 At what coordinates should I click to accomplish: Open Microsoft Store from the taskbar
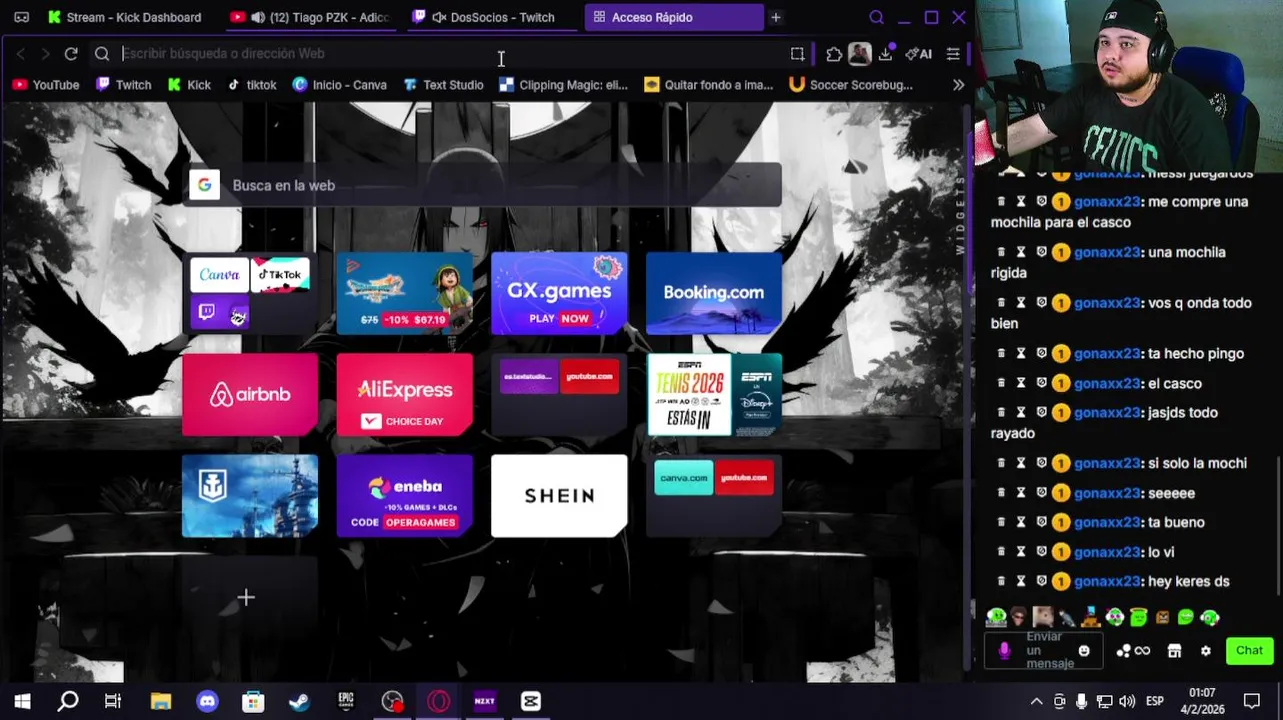(x=253, y=702)
